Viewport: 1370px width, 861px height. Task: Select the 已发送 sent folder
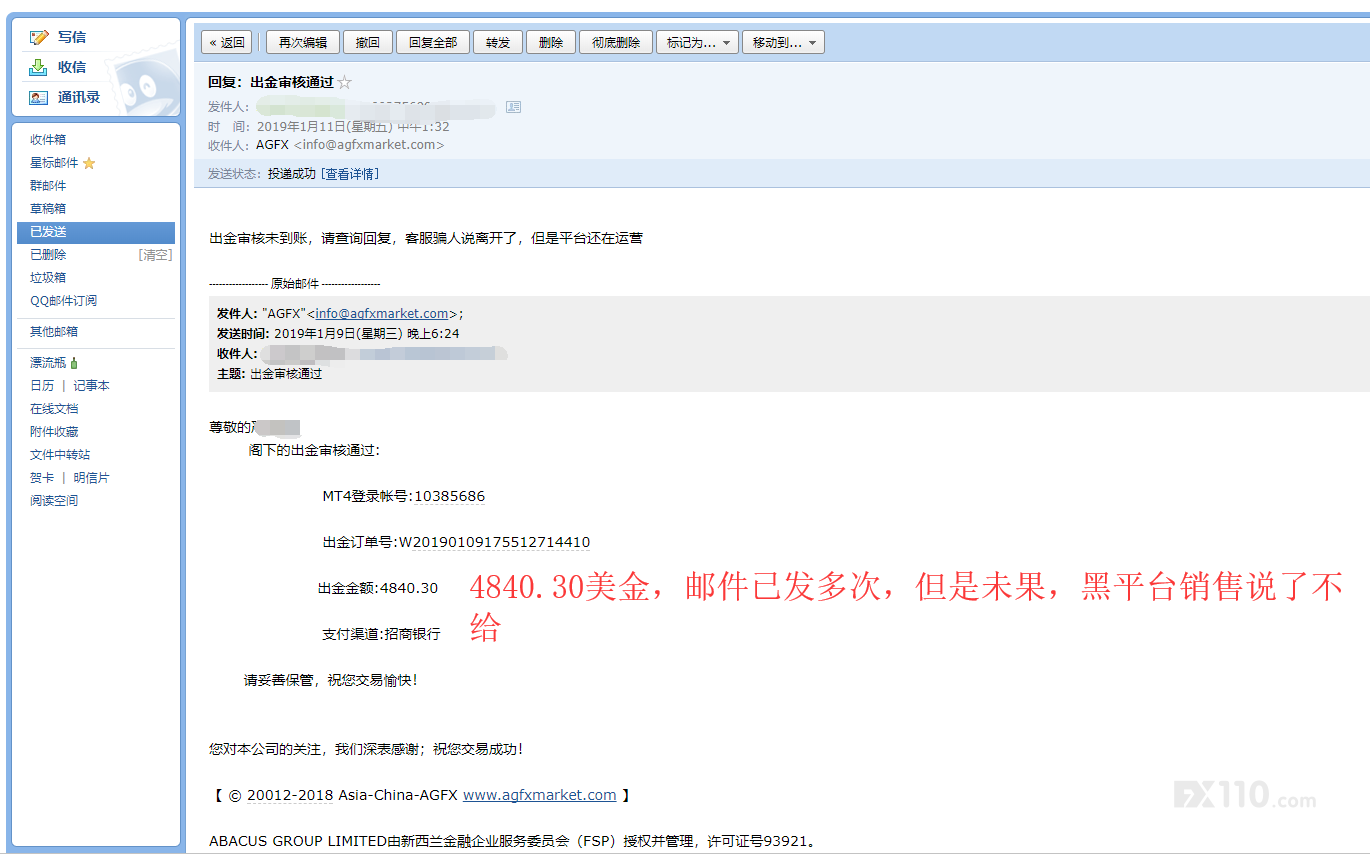(x=96, y=232)
